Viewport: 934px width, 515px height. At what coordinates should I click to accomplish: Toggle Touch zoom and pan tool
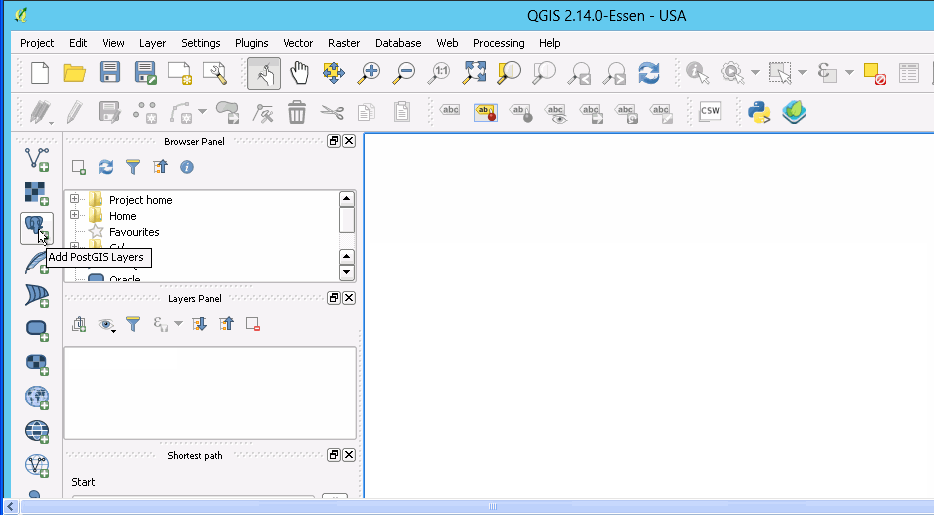click(264, 73)
